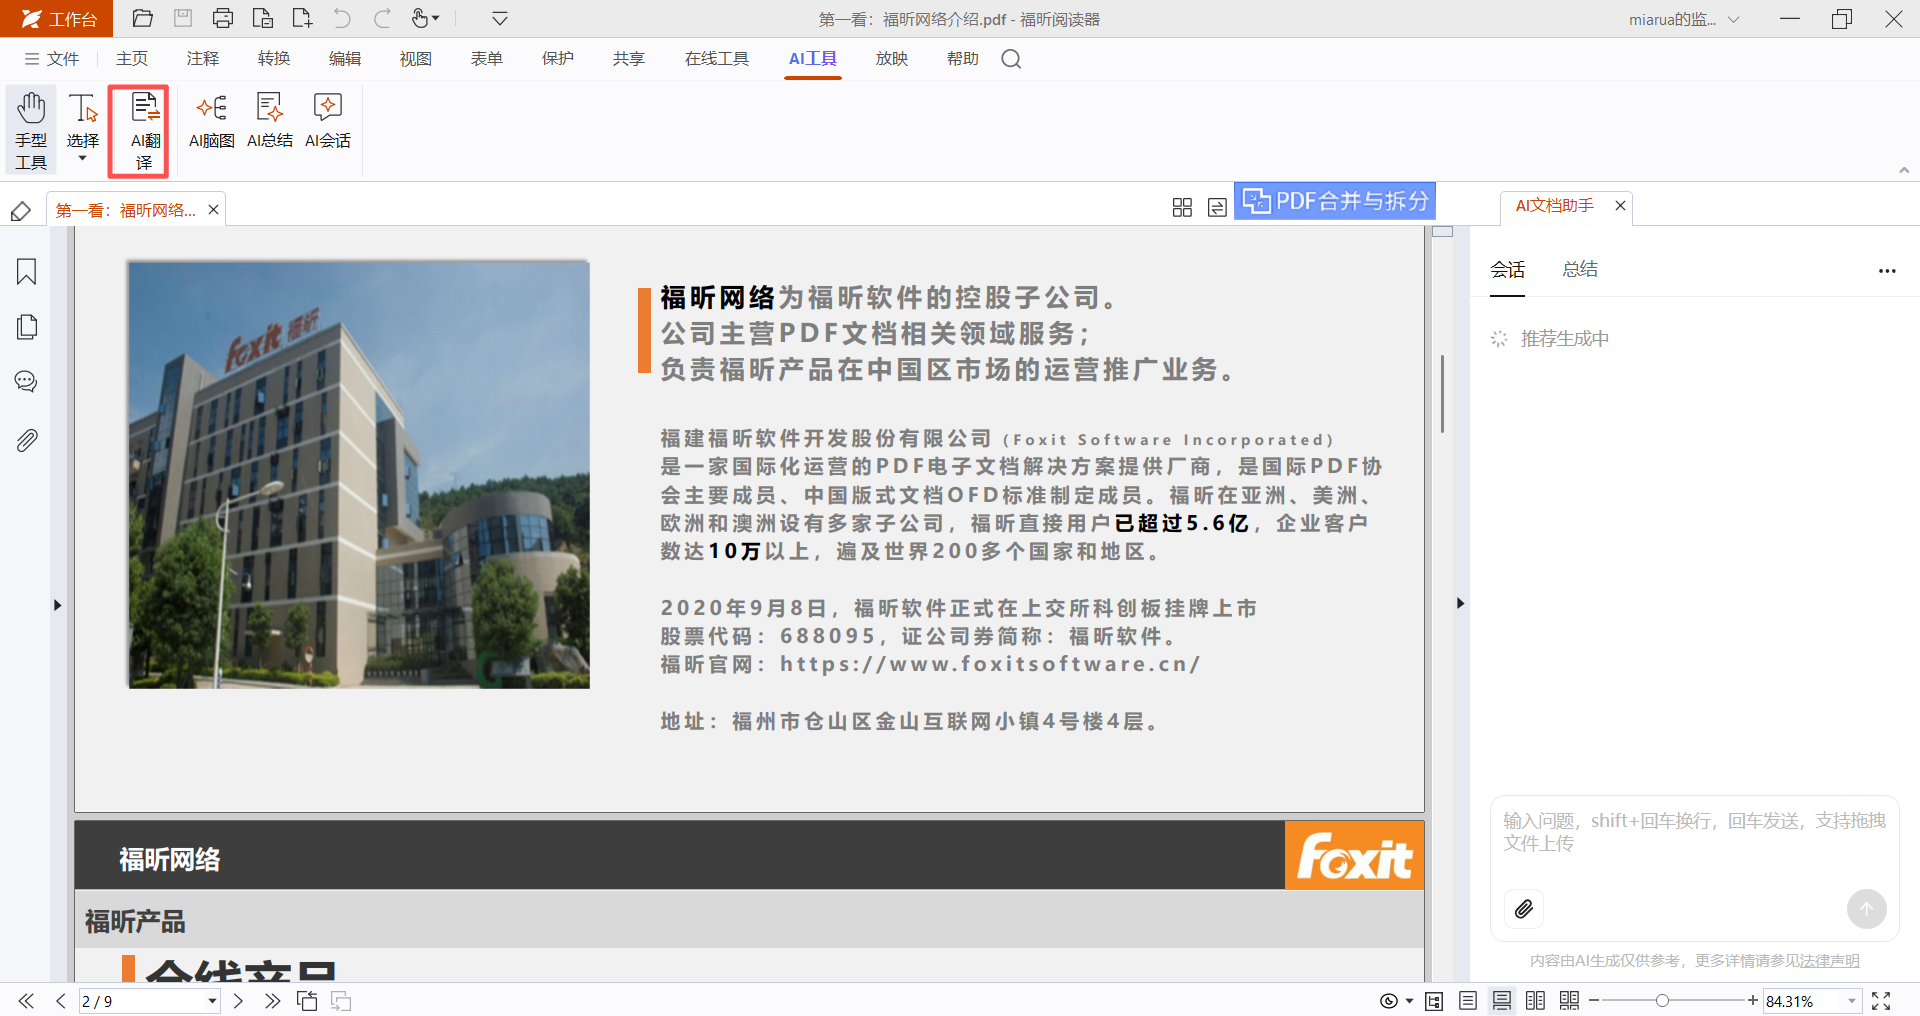Switch to the 总结 summary tab
This screenshot has width=1920, height=1016.
(x=1580, y=269)
